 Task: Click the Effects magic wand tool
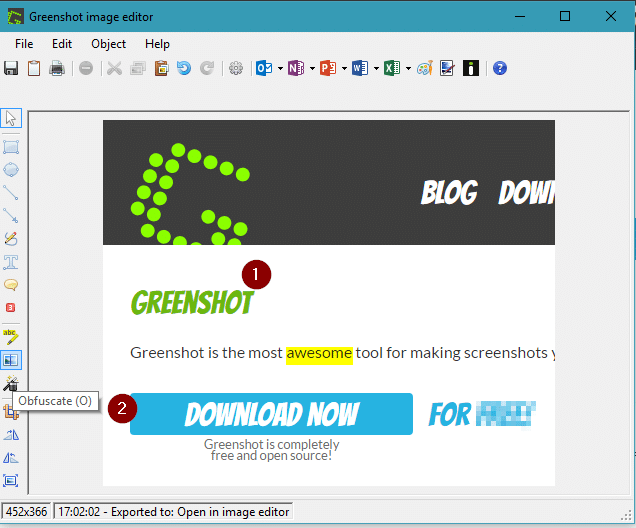pyautogui.click(x=11, y=383)
